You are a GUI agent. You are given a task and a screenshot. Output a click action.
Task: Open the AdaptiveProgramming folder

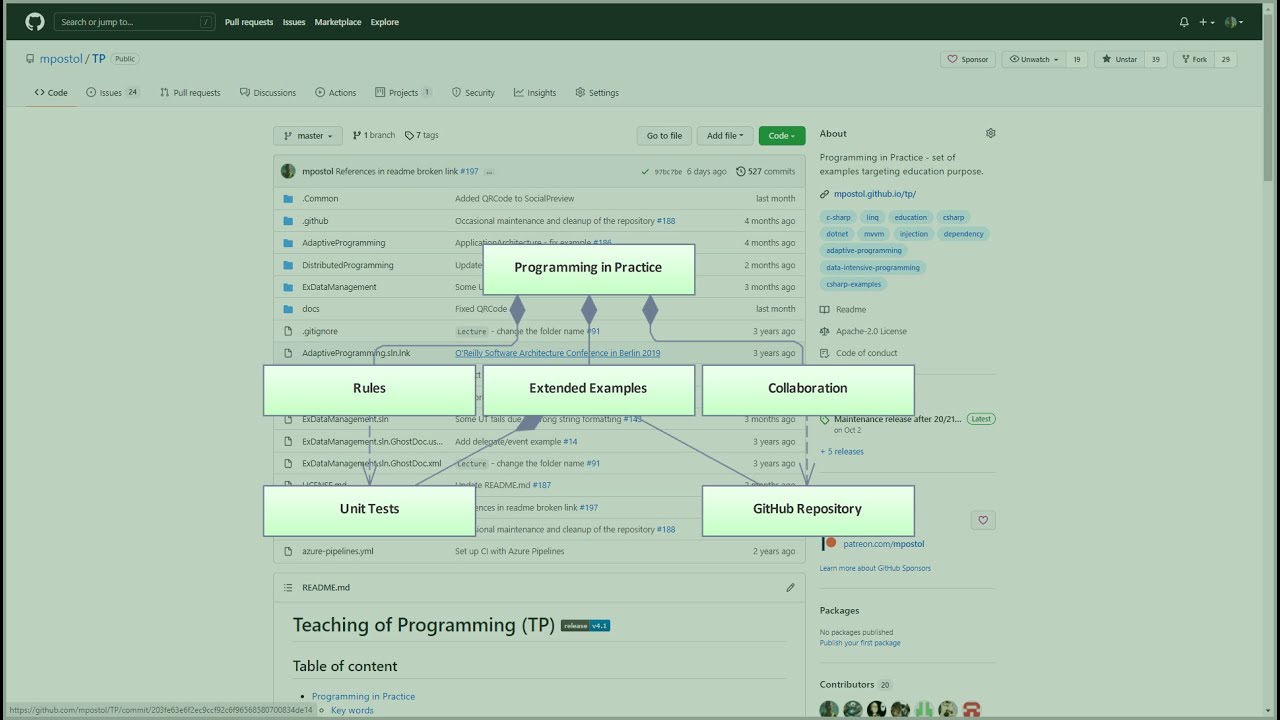pyautogui.click(x=343, y=243)
